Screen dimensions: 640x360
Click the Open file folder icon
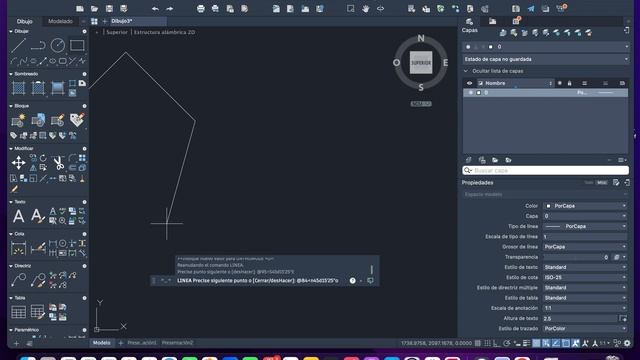94,9
